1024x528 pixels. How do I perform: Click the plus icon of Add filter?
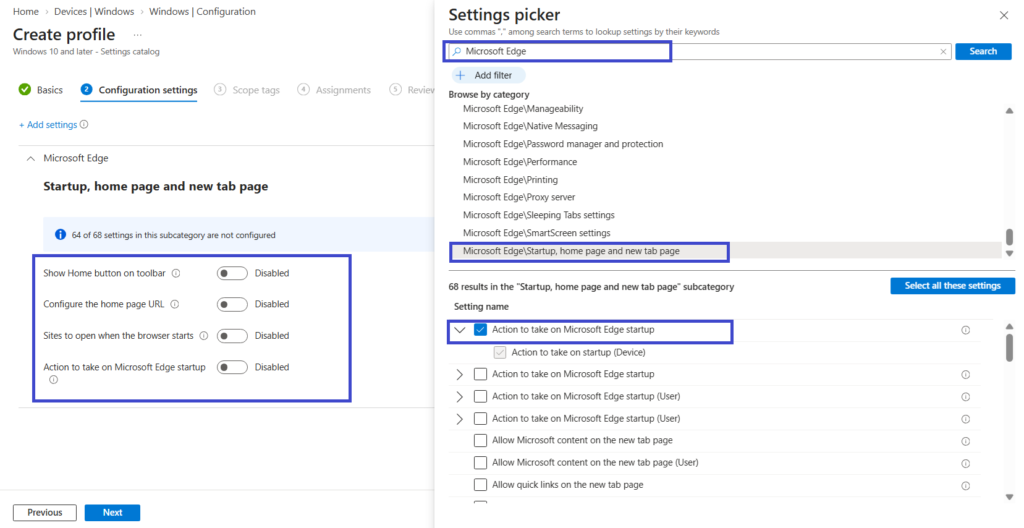[x=460, y=75]
